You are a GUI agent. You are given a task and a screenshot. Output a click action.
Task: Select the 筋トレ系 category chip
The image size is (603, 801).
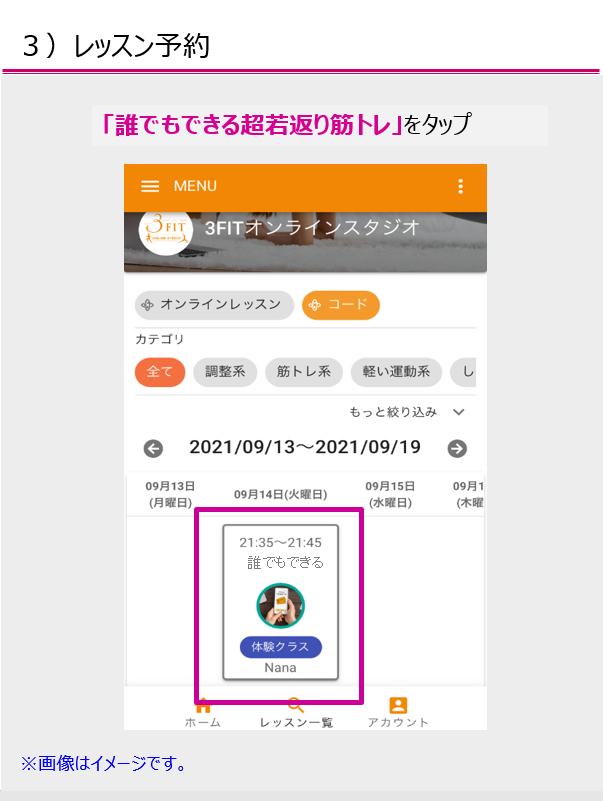point(304,372)
